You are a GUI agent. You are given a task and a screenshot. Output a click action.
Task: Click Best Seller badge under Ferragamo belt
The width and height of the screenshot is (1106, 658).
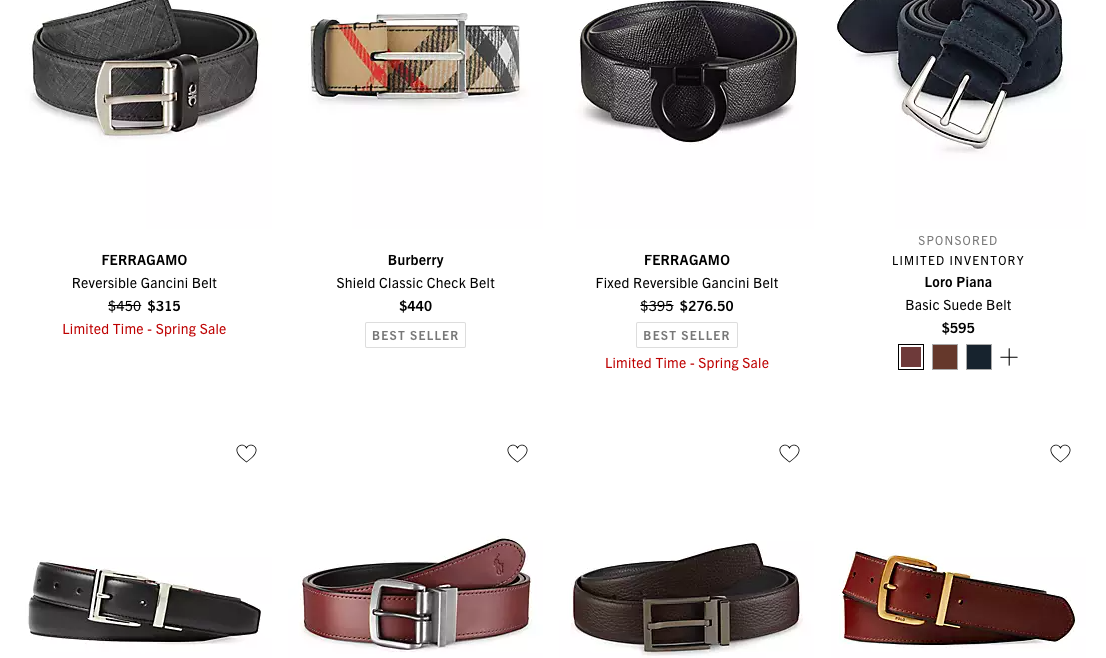tap(686, 335)
